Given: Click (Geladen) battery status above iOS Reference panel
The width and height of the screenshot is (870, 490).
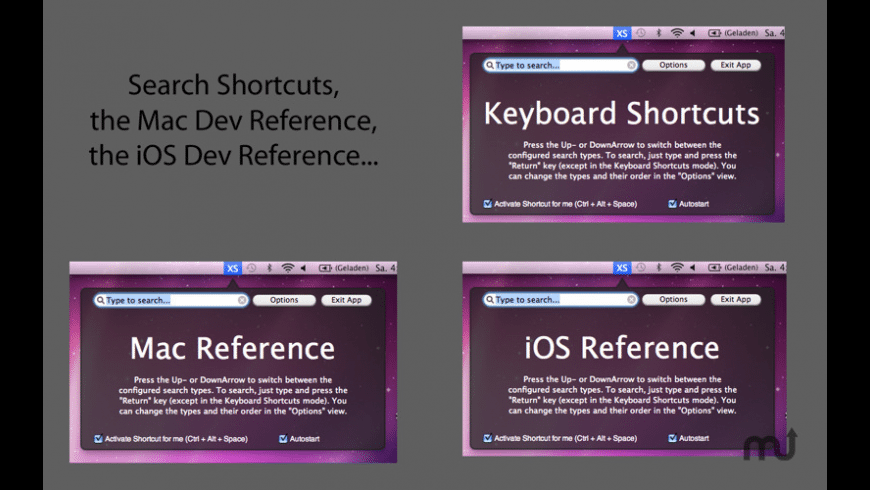Looking at the screenshot, I should pyautogui.click(x=741, y=267).
